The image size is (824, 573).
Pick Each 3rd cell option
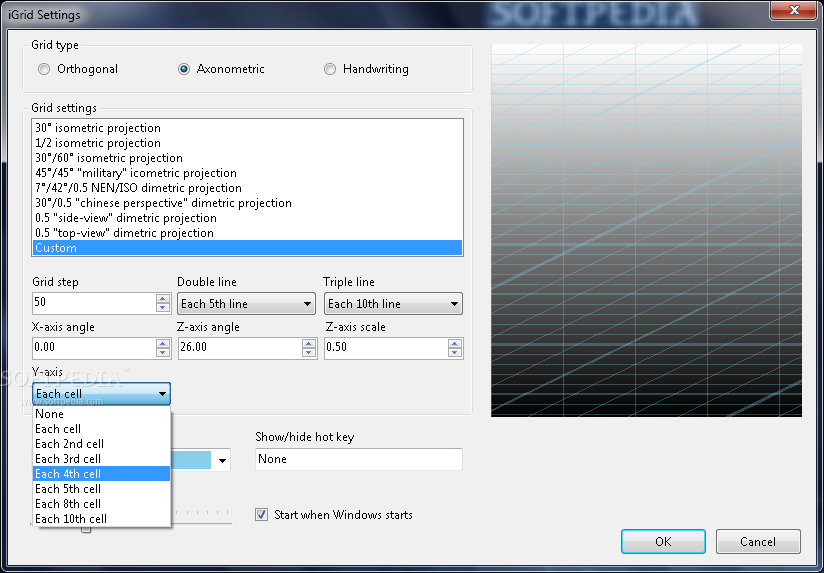point(101,459)
